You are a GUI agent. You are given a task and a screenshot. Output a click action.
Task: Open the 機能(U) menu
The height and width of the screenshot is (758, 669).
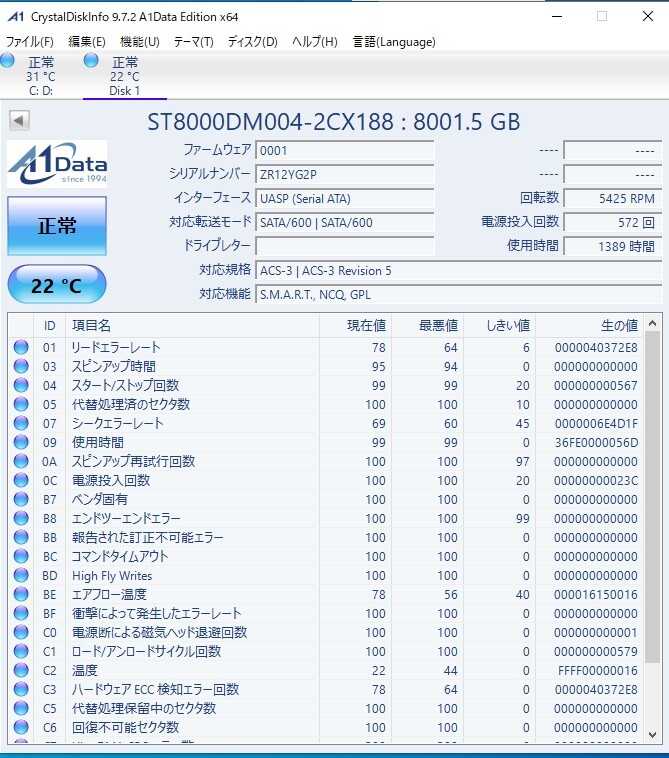click(139, 42)
